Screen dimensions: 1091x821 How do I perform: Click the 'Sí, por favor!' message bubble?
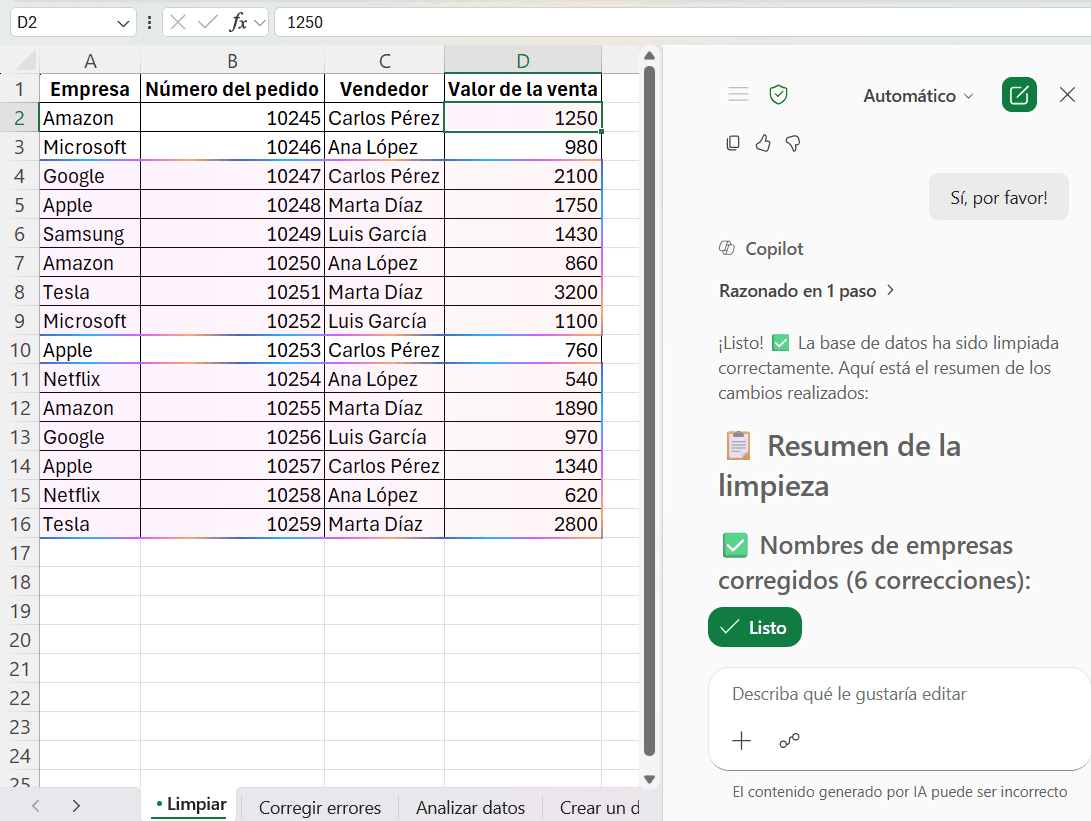(998, 198)
